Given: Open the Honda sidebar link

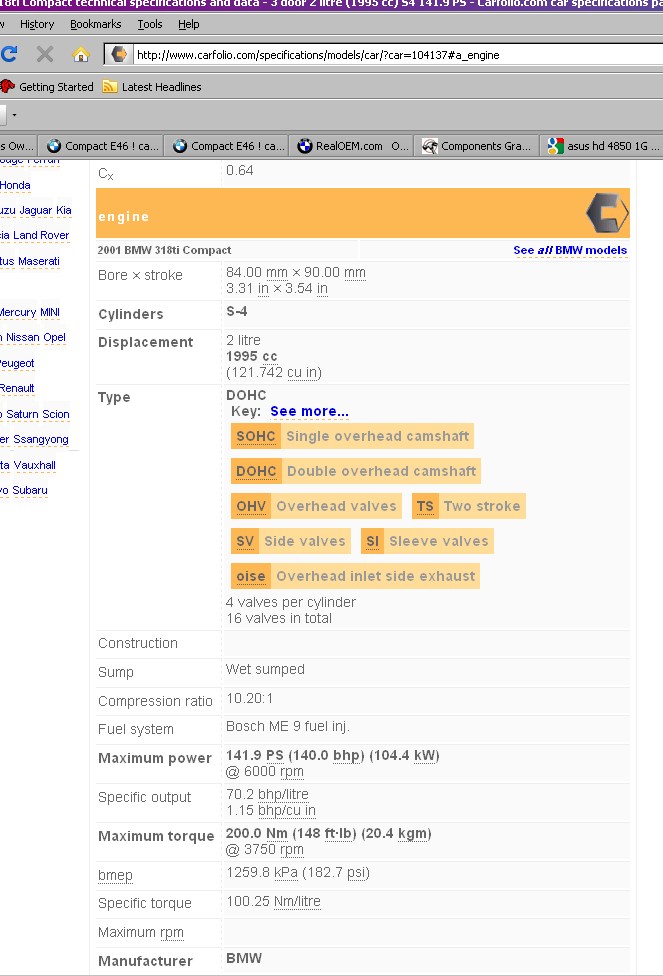Looking at the screenshot, I should 15,185.
